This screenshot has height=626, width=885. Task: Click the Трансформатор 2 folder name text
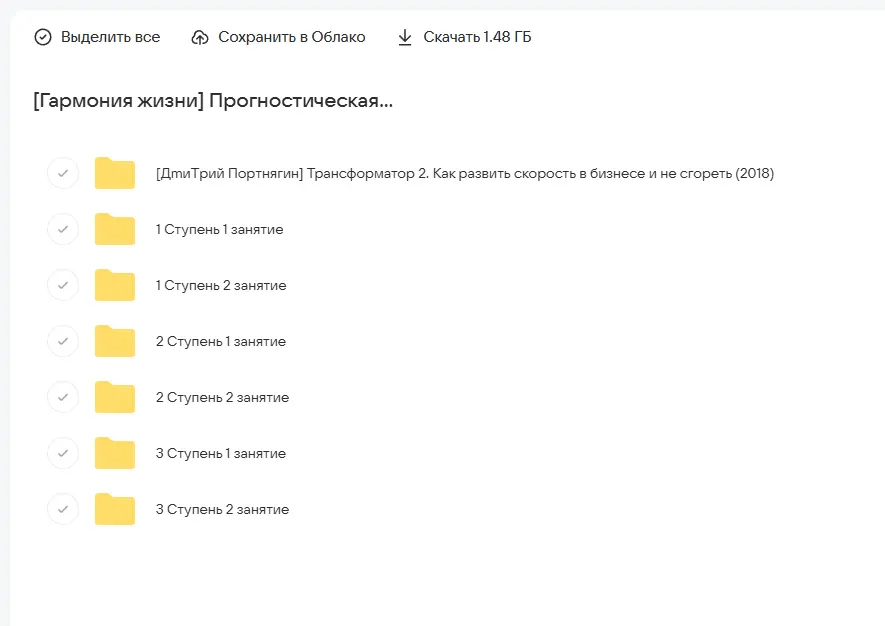(x=465, y=173)
